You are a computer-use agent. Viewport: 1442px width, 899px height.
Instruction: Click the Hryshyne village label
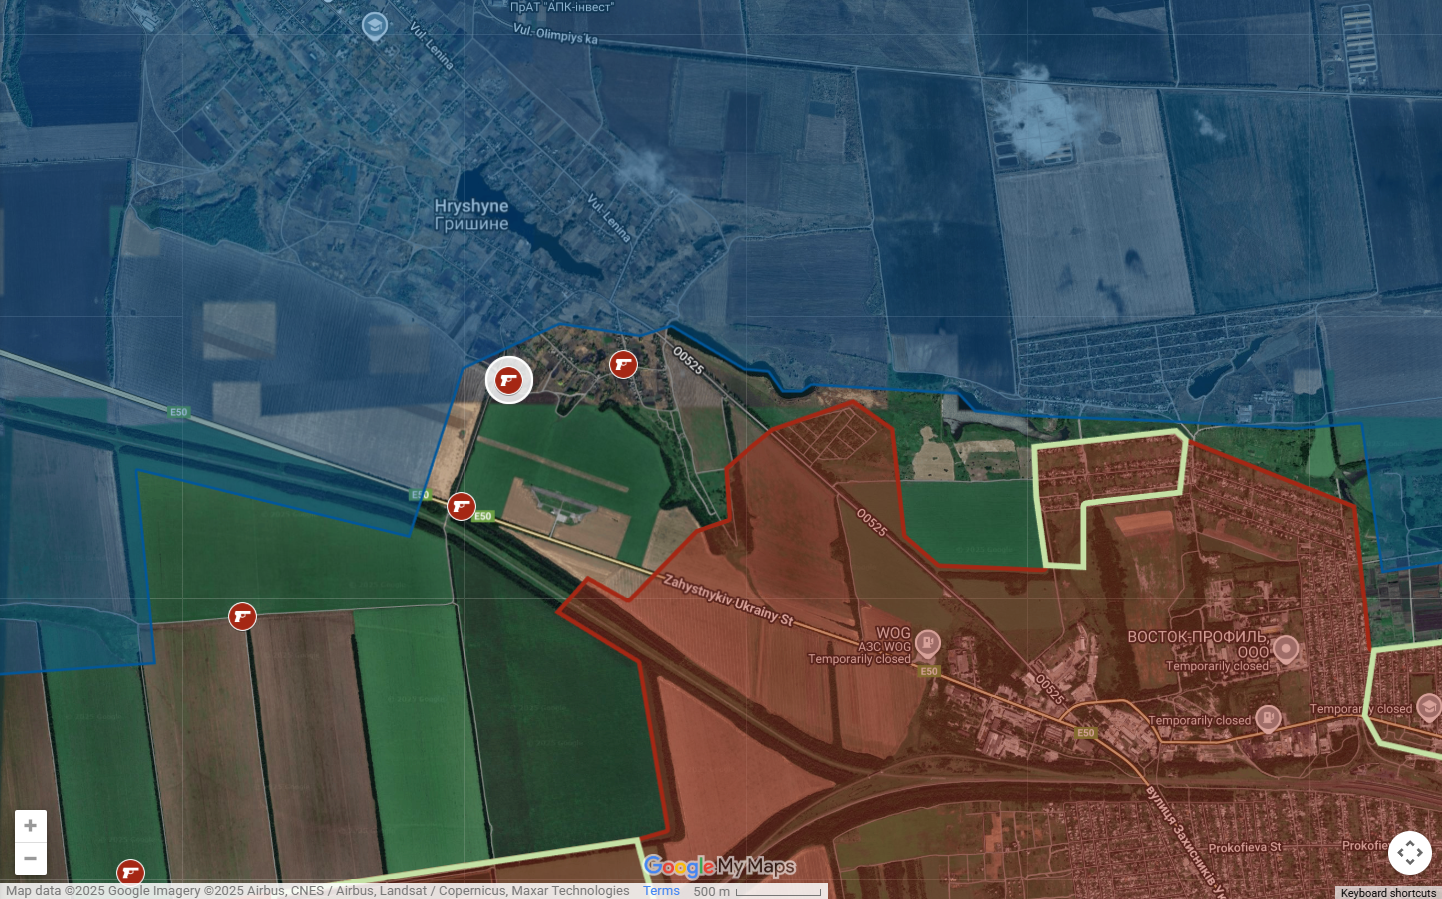(x=471, y=206)
